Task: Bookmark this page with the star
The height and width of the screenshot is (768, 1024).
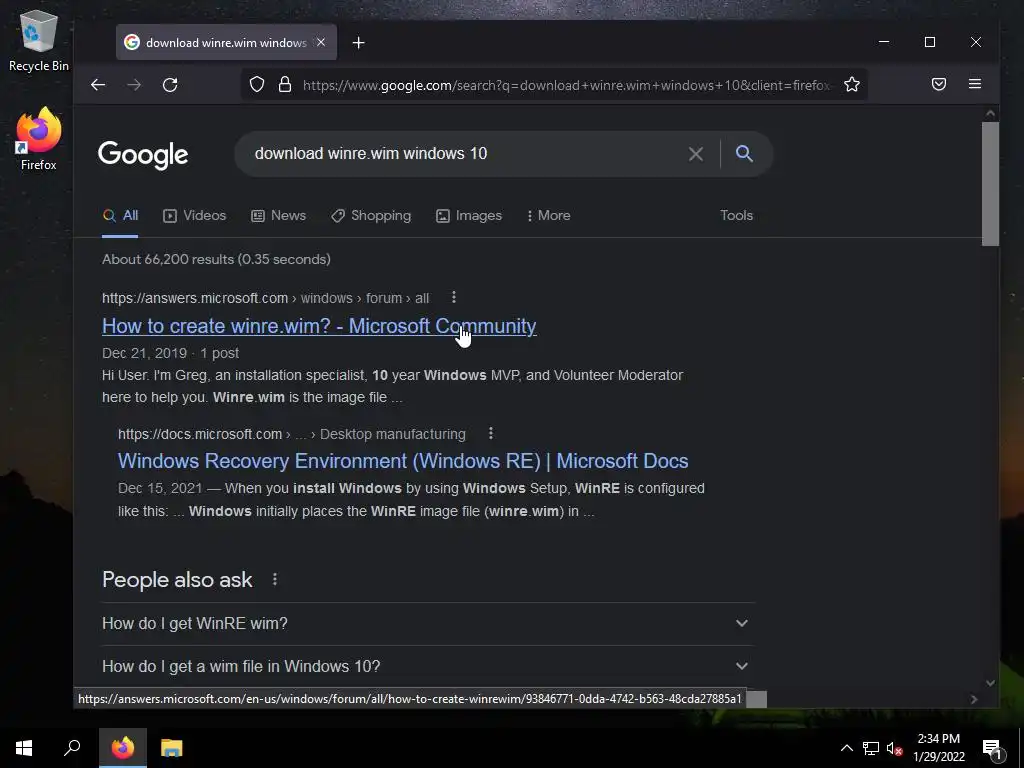Action: (852, 84)
